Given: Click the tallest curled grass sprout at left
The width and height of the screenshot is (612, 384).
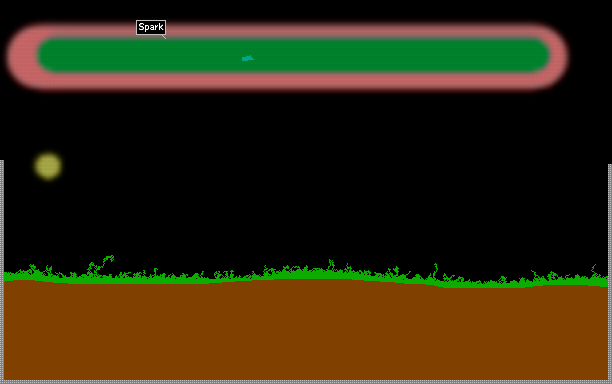Looking at the screenshot, I should [x=101, y=265].
